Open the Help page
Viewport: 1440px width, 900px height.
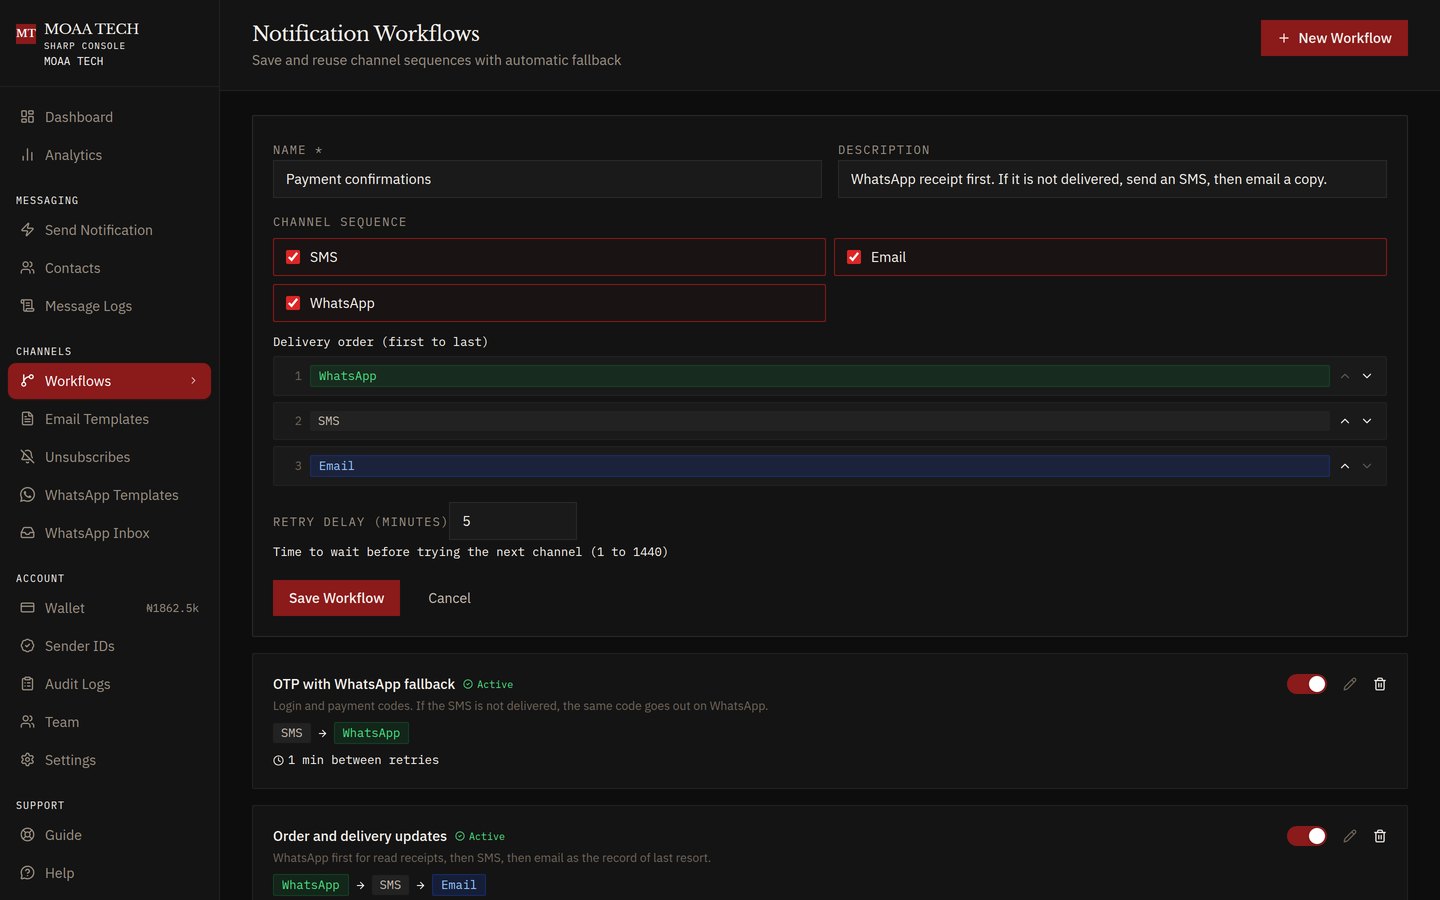pos(109,873)
